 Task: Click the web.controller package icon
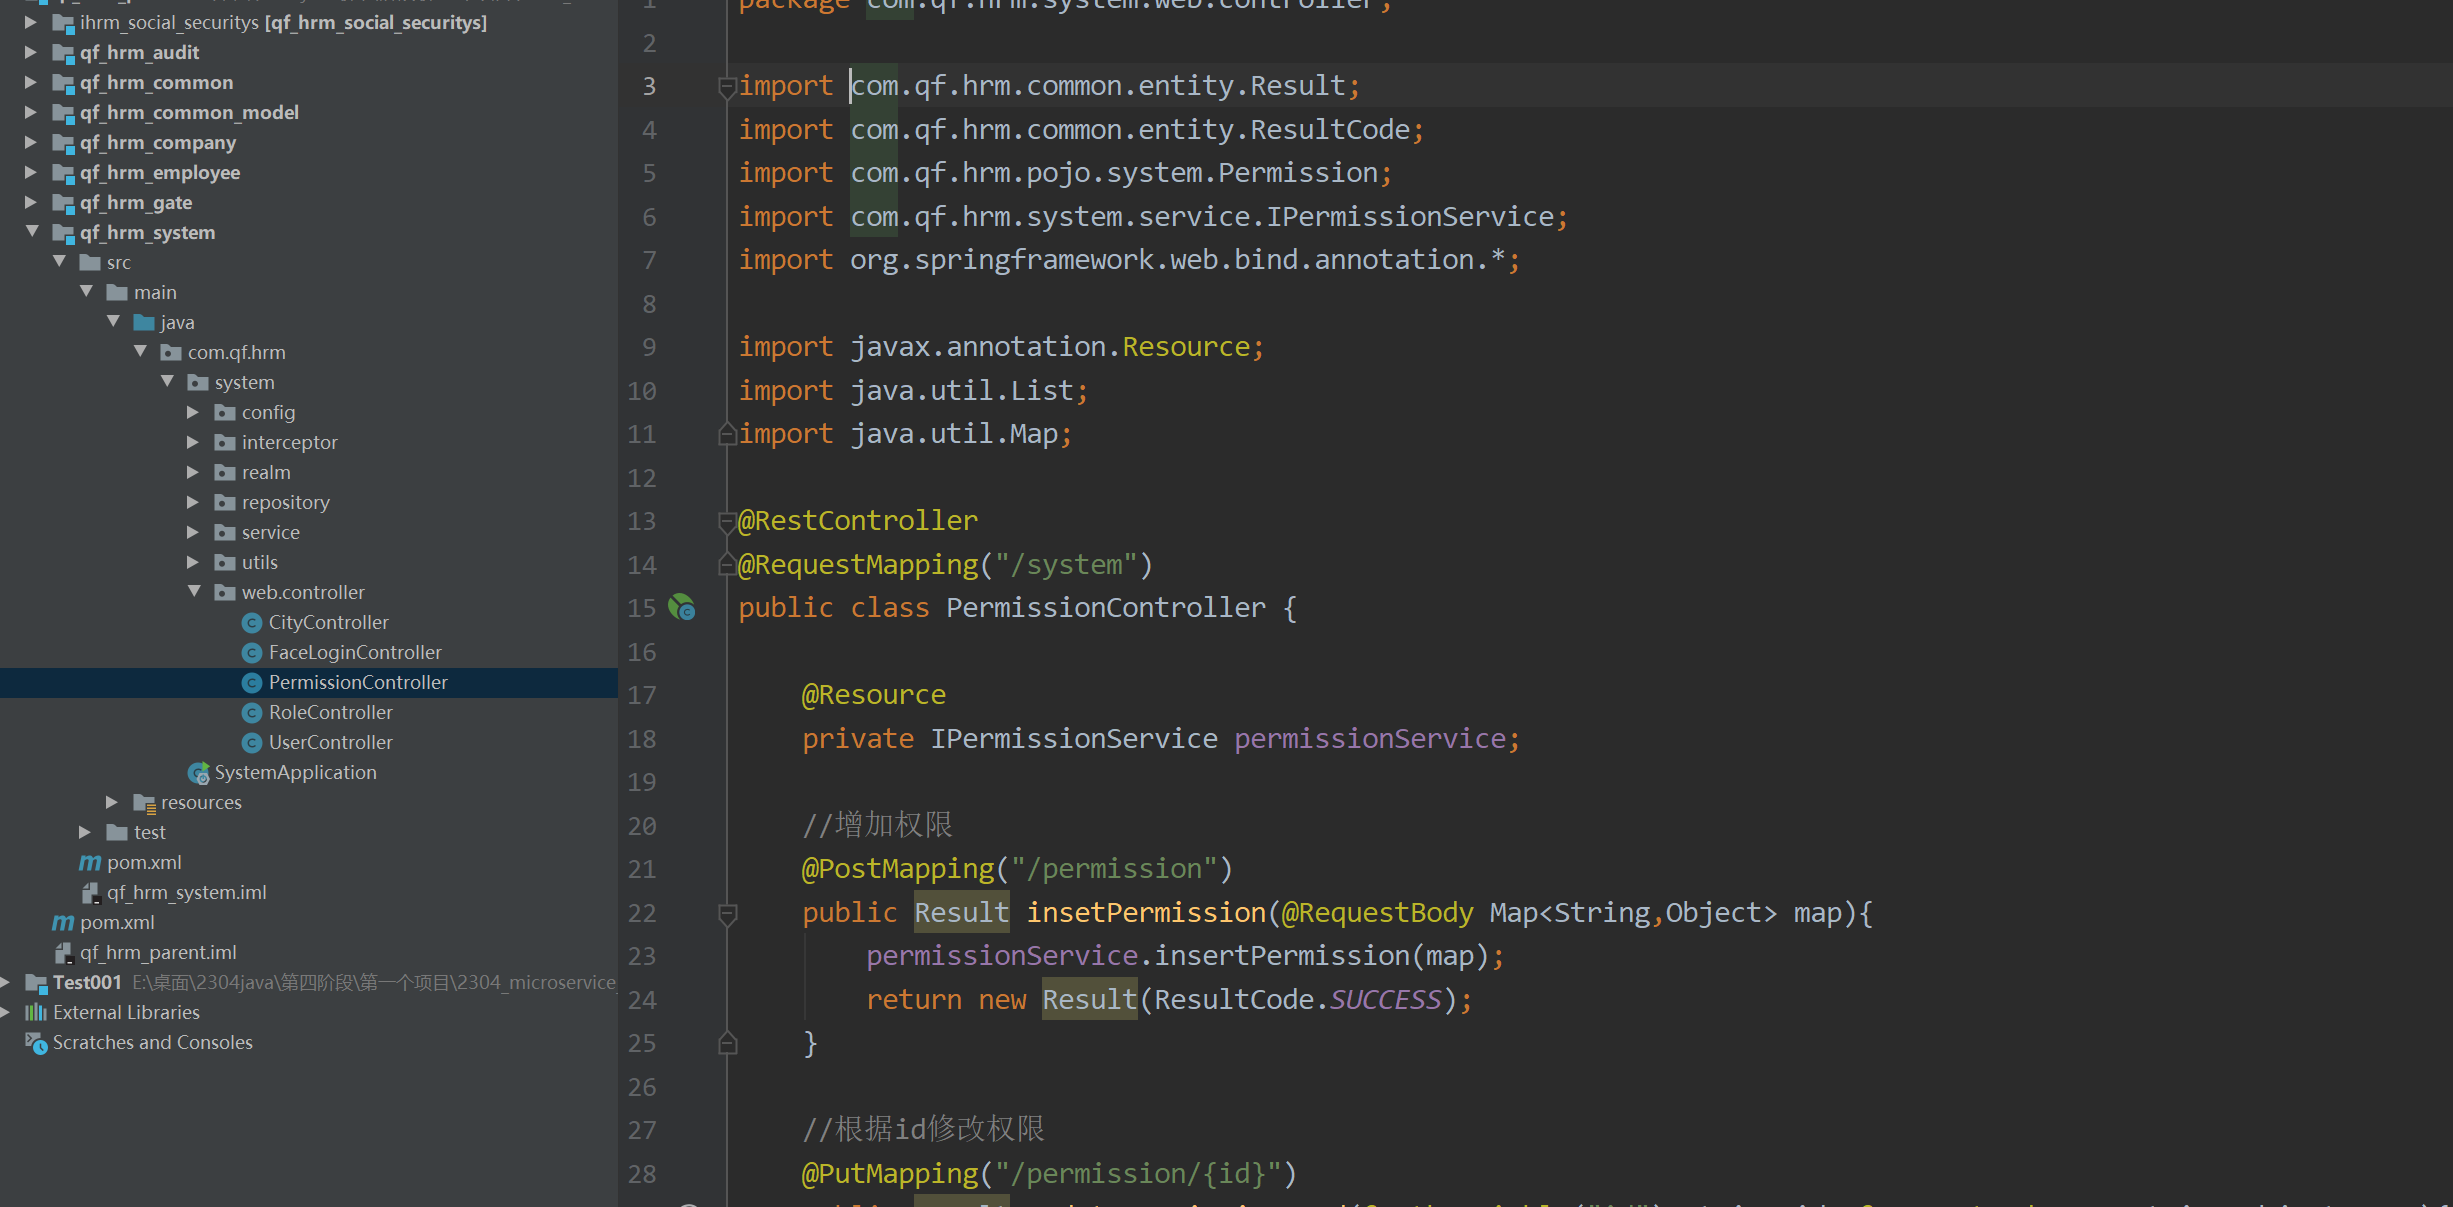[225, 592]
